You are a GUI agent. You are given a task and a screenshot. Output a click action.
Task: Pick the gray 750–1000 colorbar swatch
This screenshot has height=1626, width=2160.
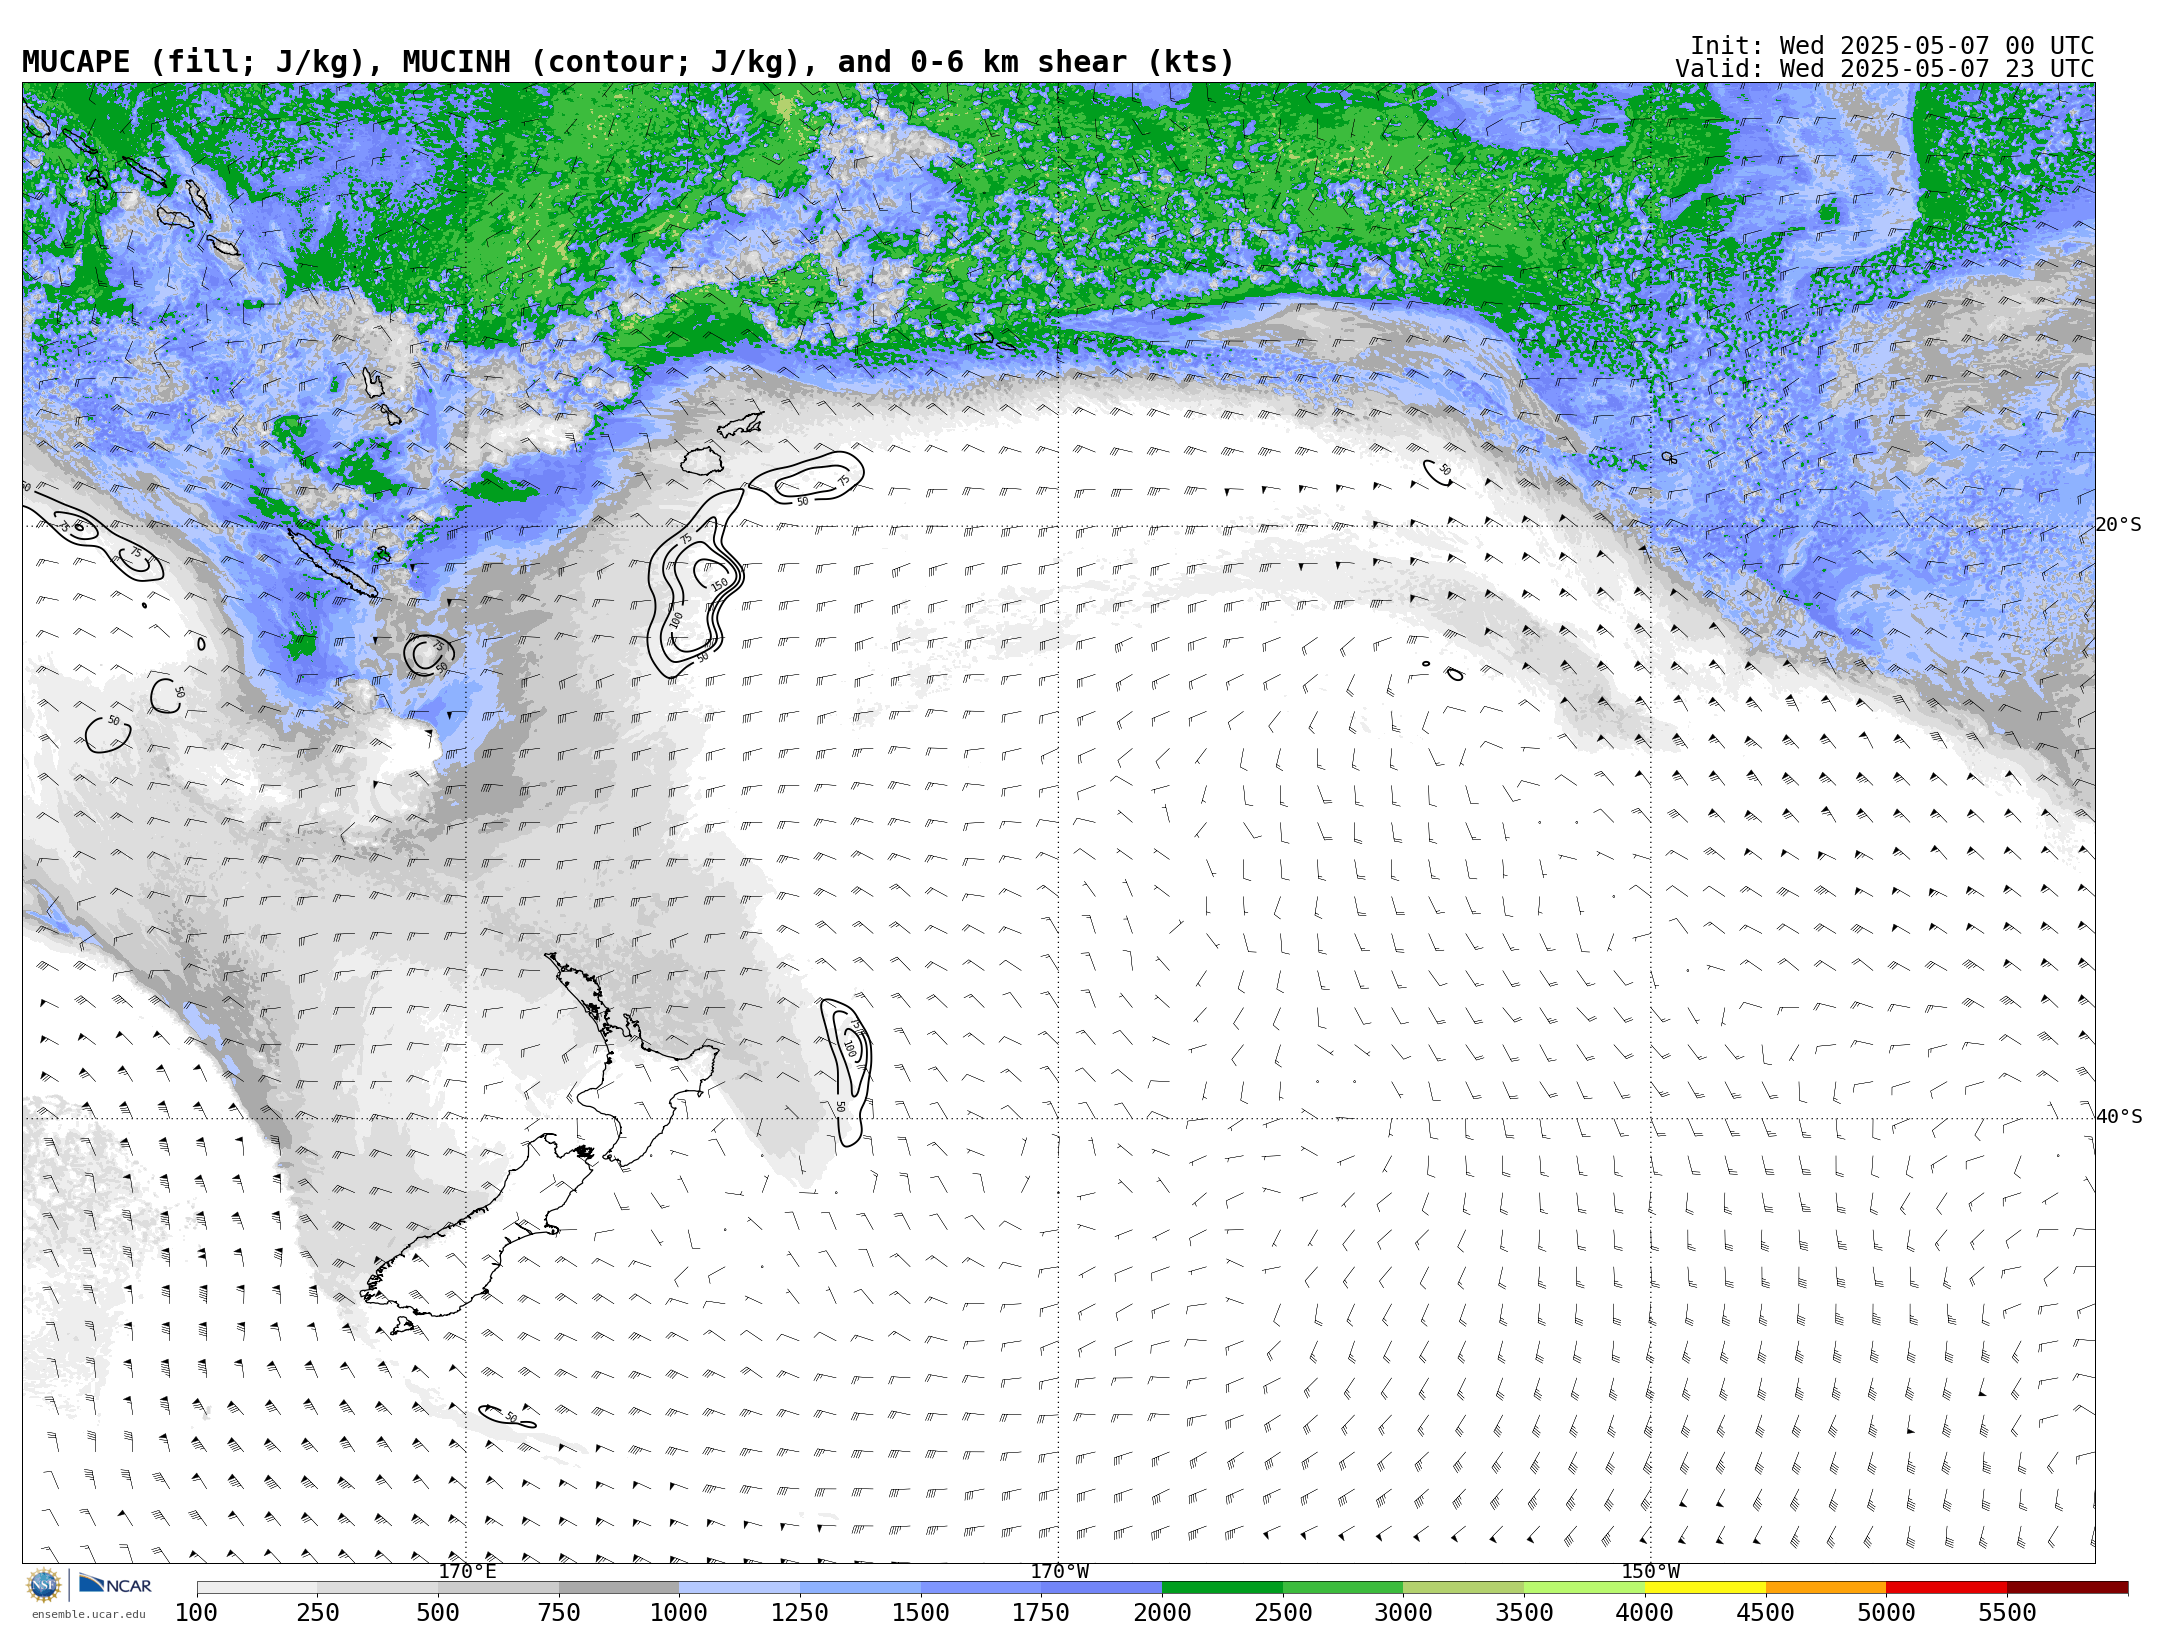[x=619, y=1588]
